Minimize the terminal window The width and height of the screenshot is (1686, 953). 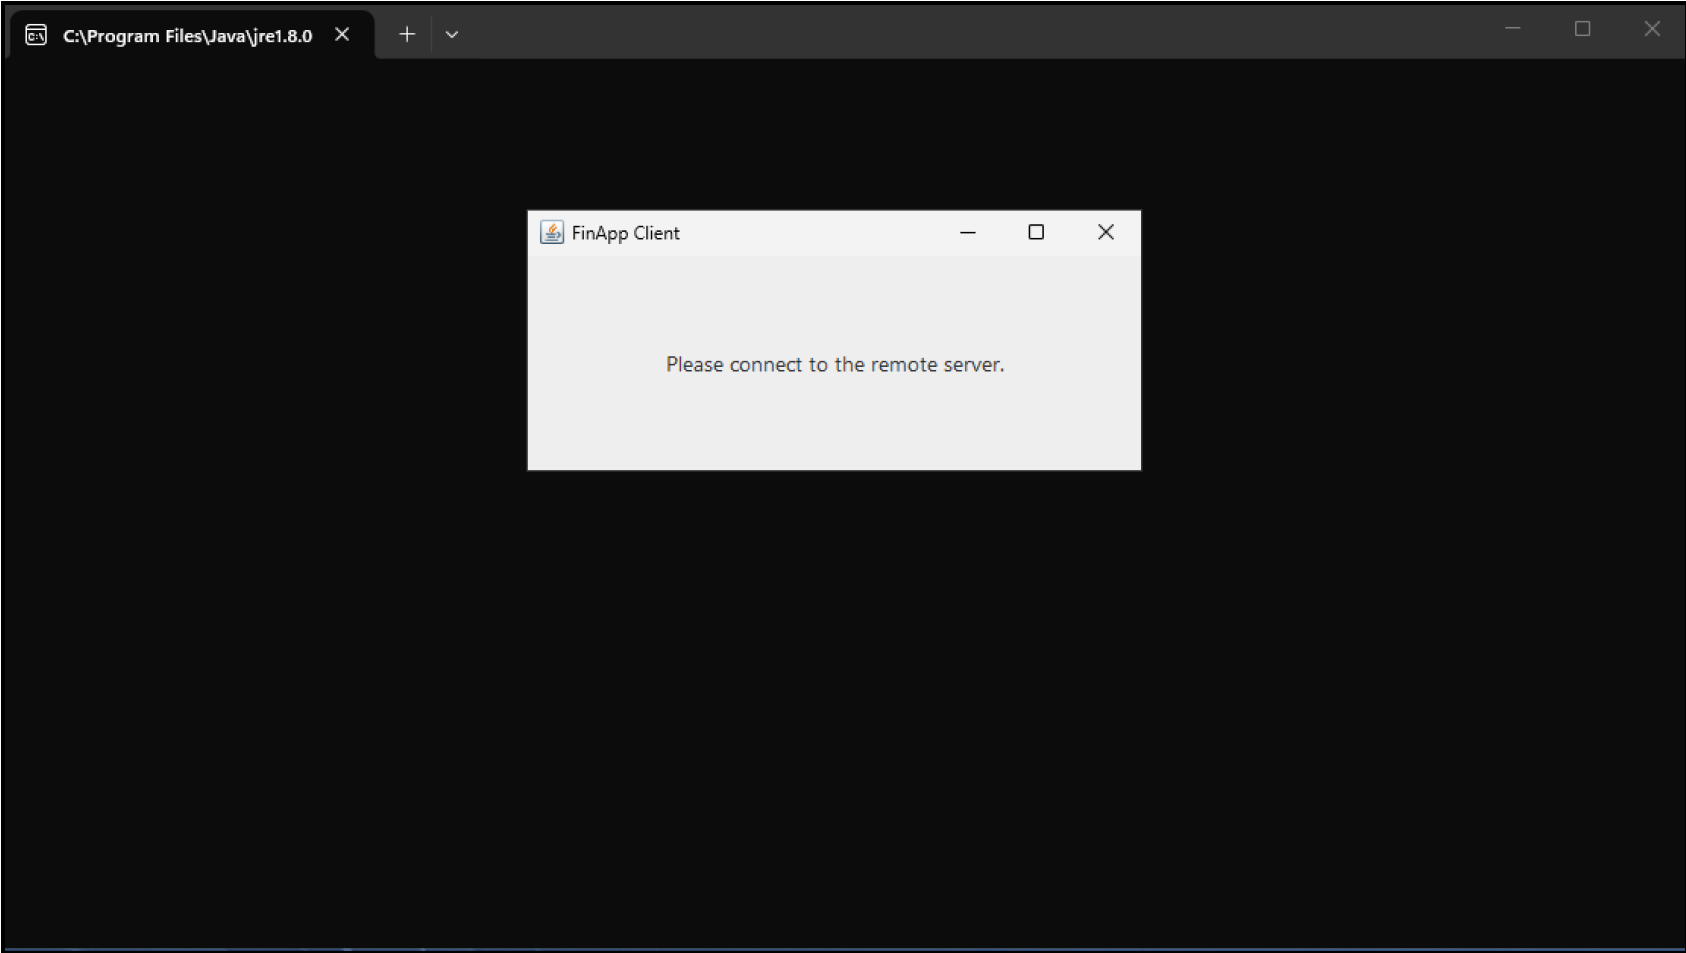click(x=1512, y=29)
